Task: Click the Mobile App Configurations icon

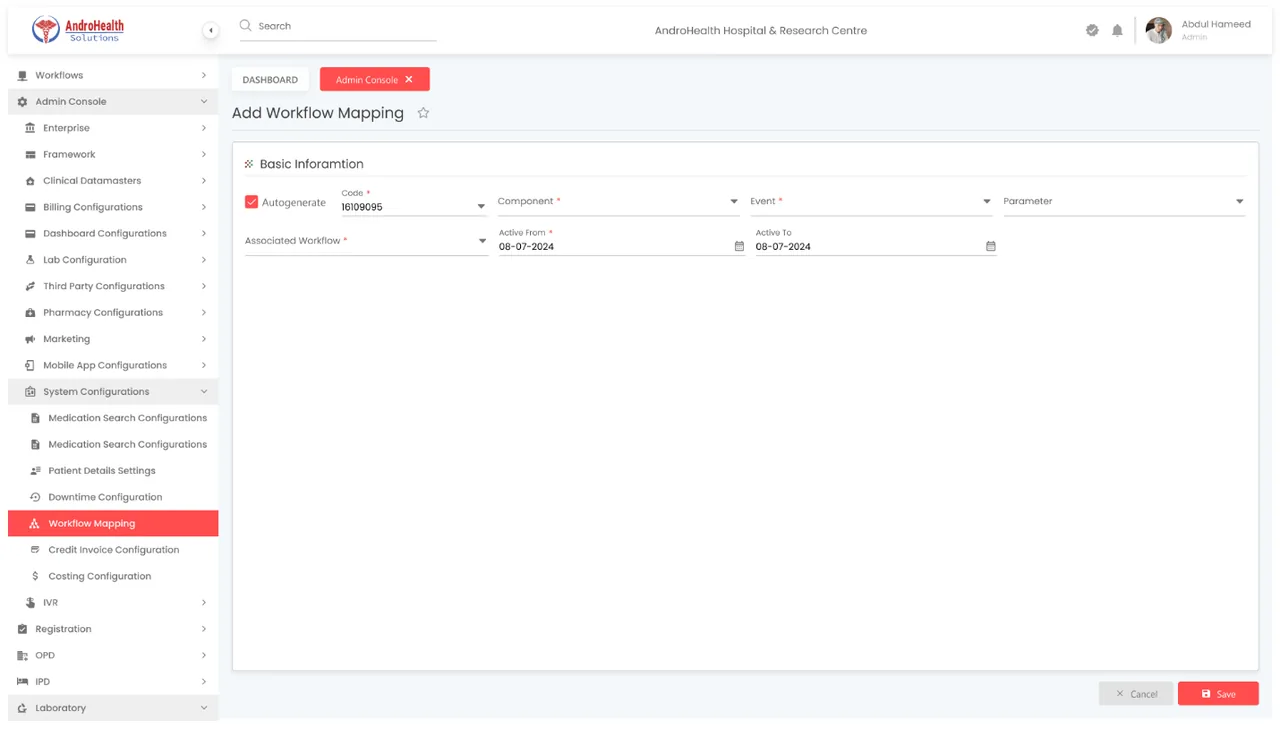Action: pos(30,365)
